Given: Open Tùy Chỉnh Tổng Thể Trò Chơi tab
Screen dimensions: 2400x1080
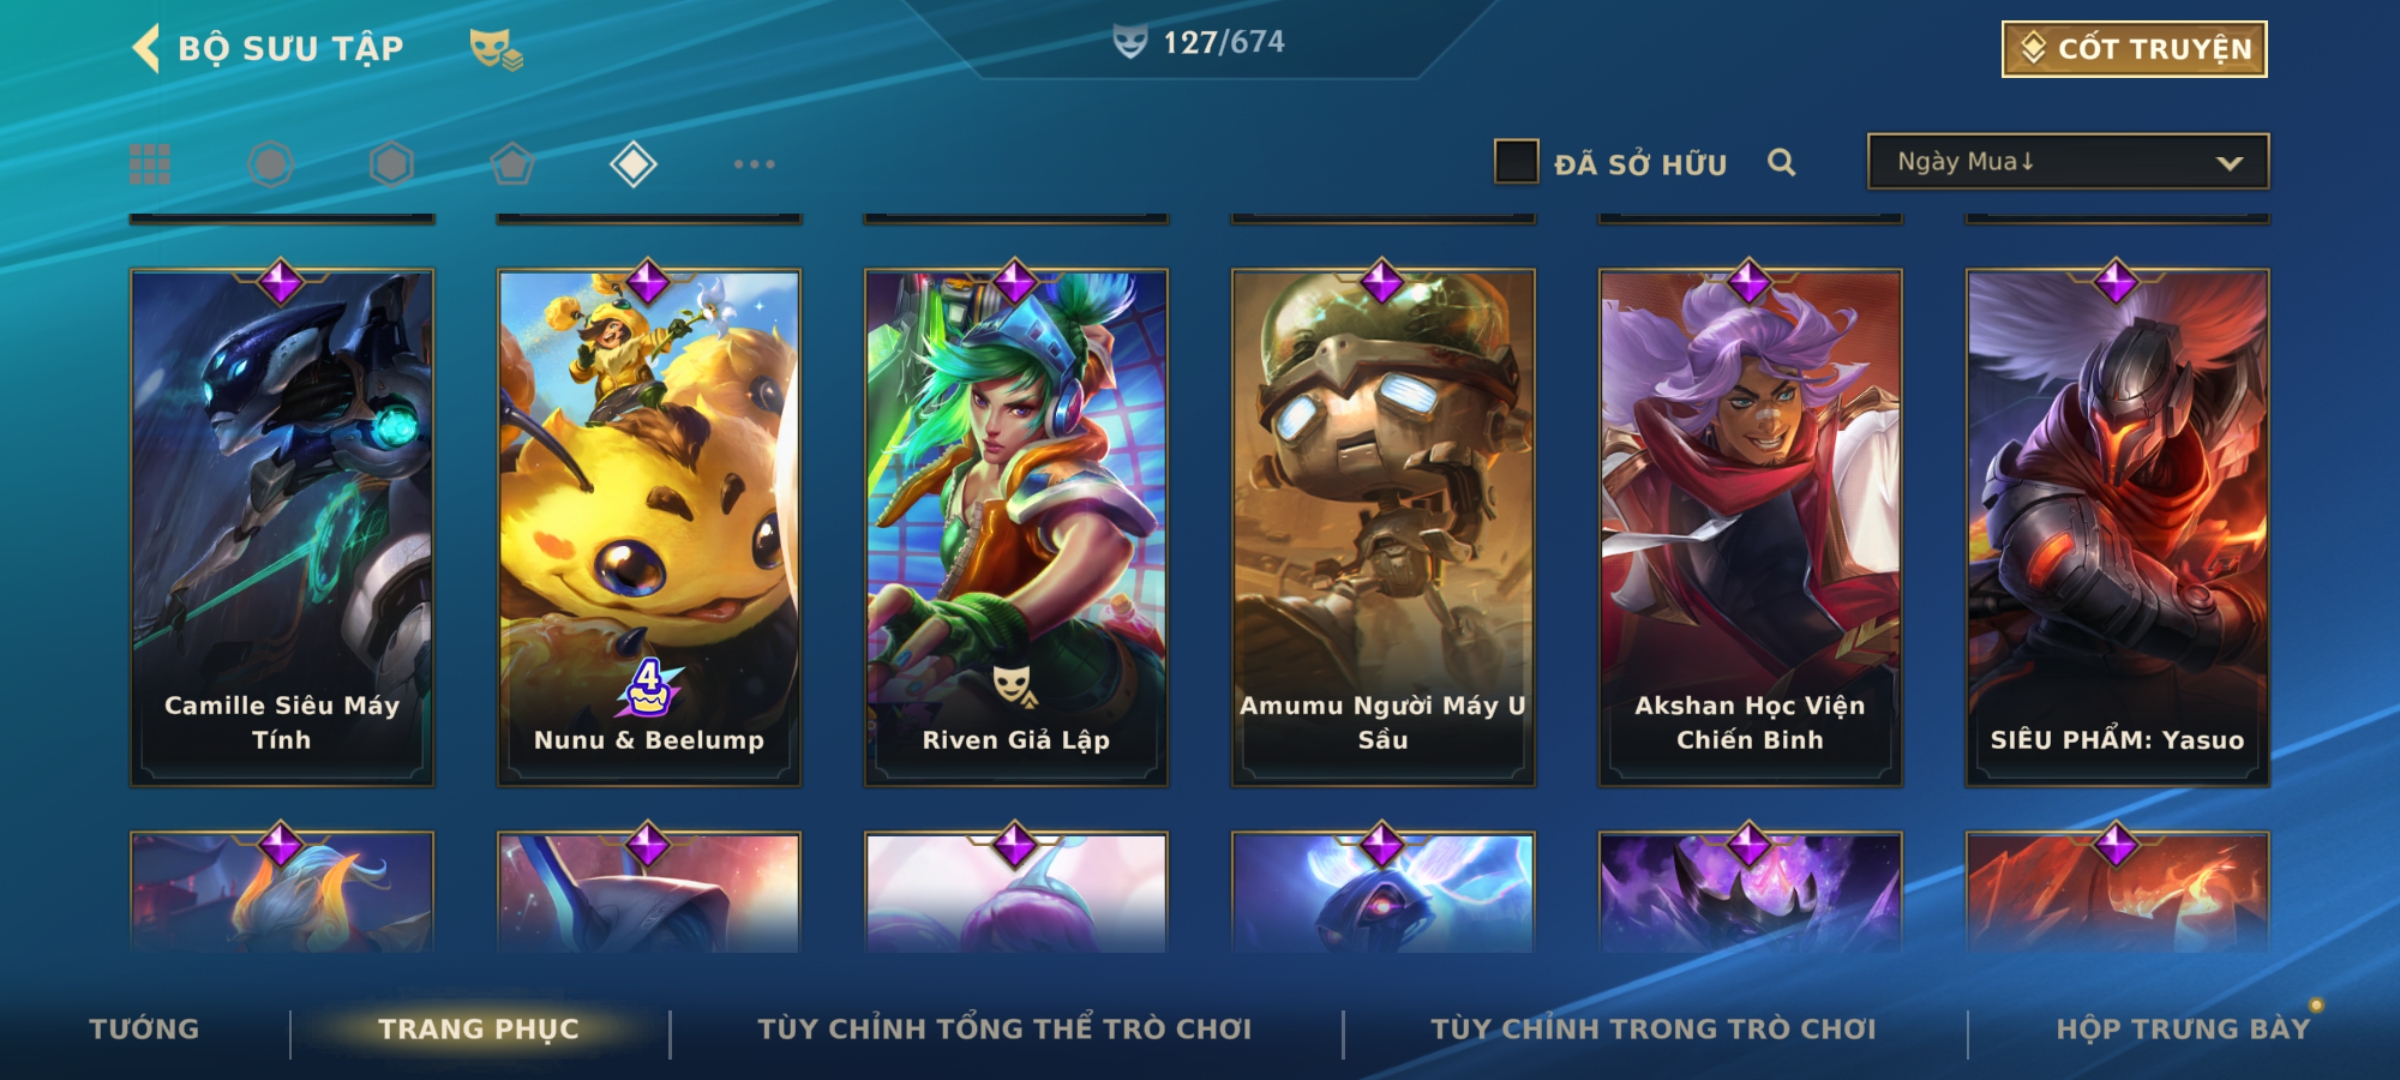Looking at the screenshot, I should (1004, 1029).
